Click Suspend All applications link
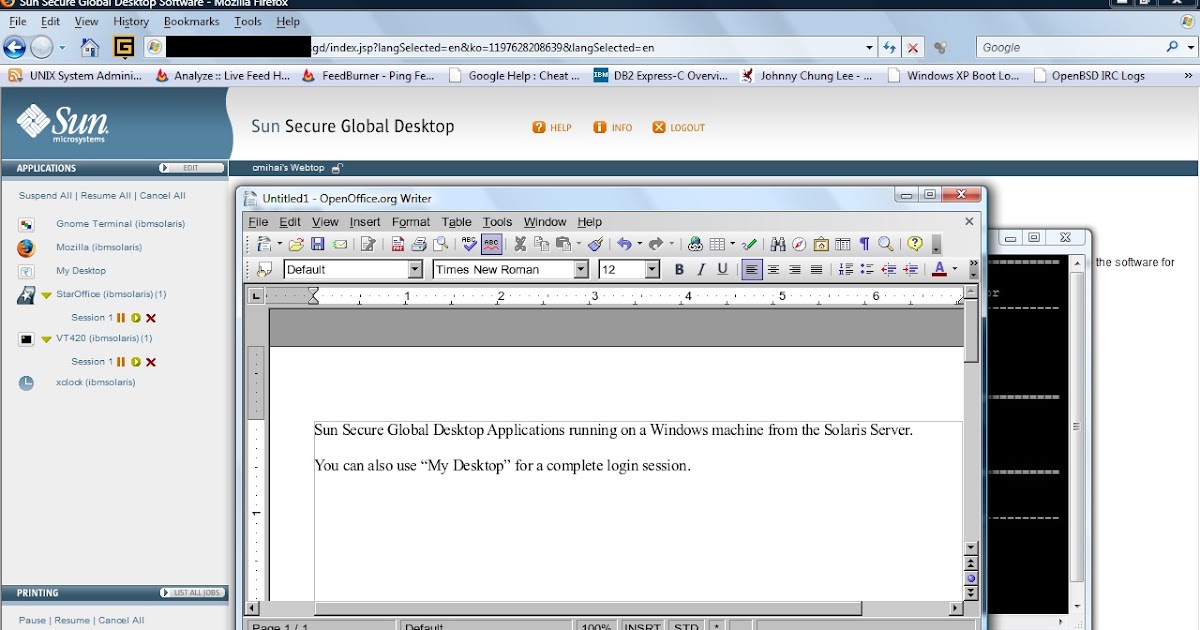 pyautogui.click(x=45, y=196)
